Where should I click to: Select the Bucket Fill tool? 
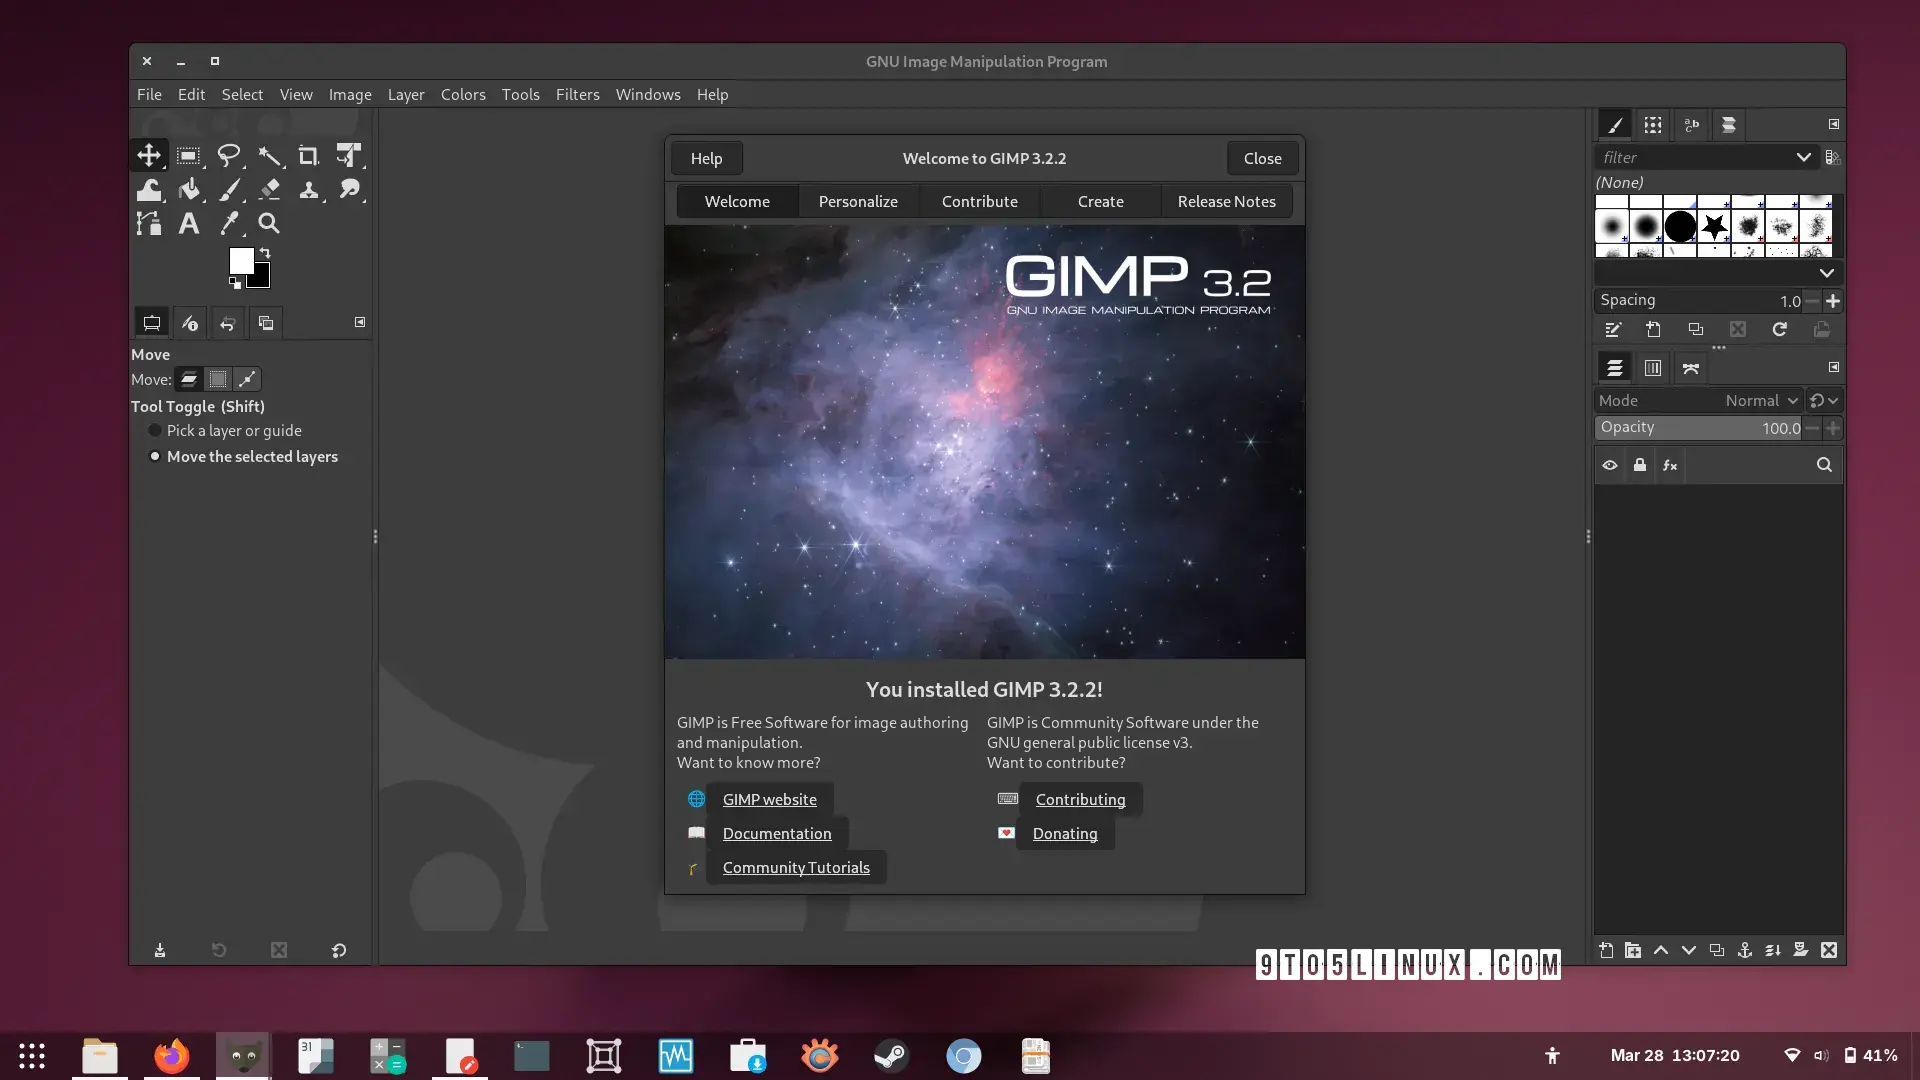click(x=189, y=190)
